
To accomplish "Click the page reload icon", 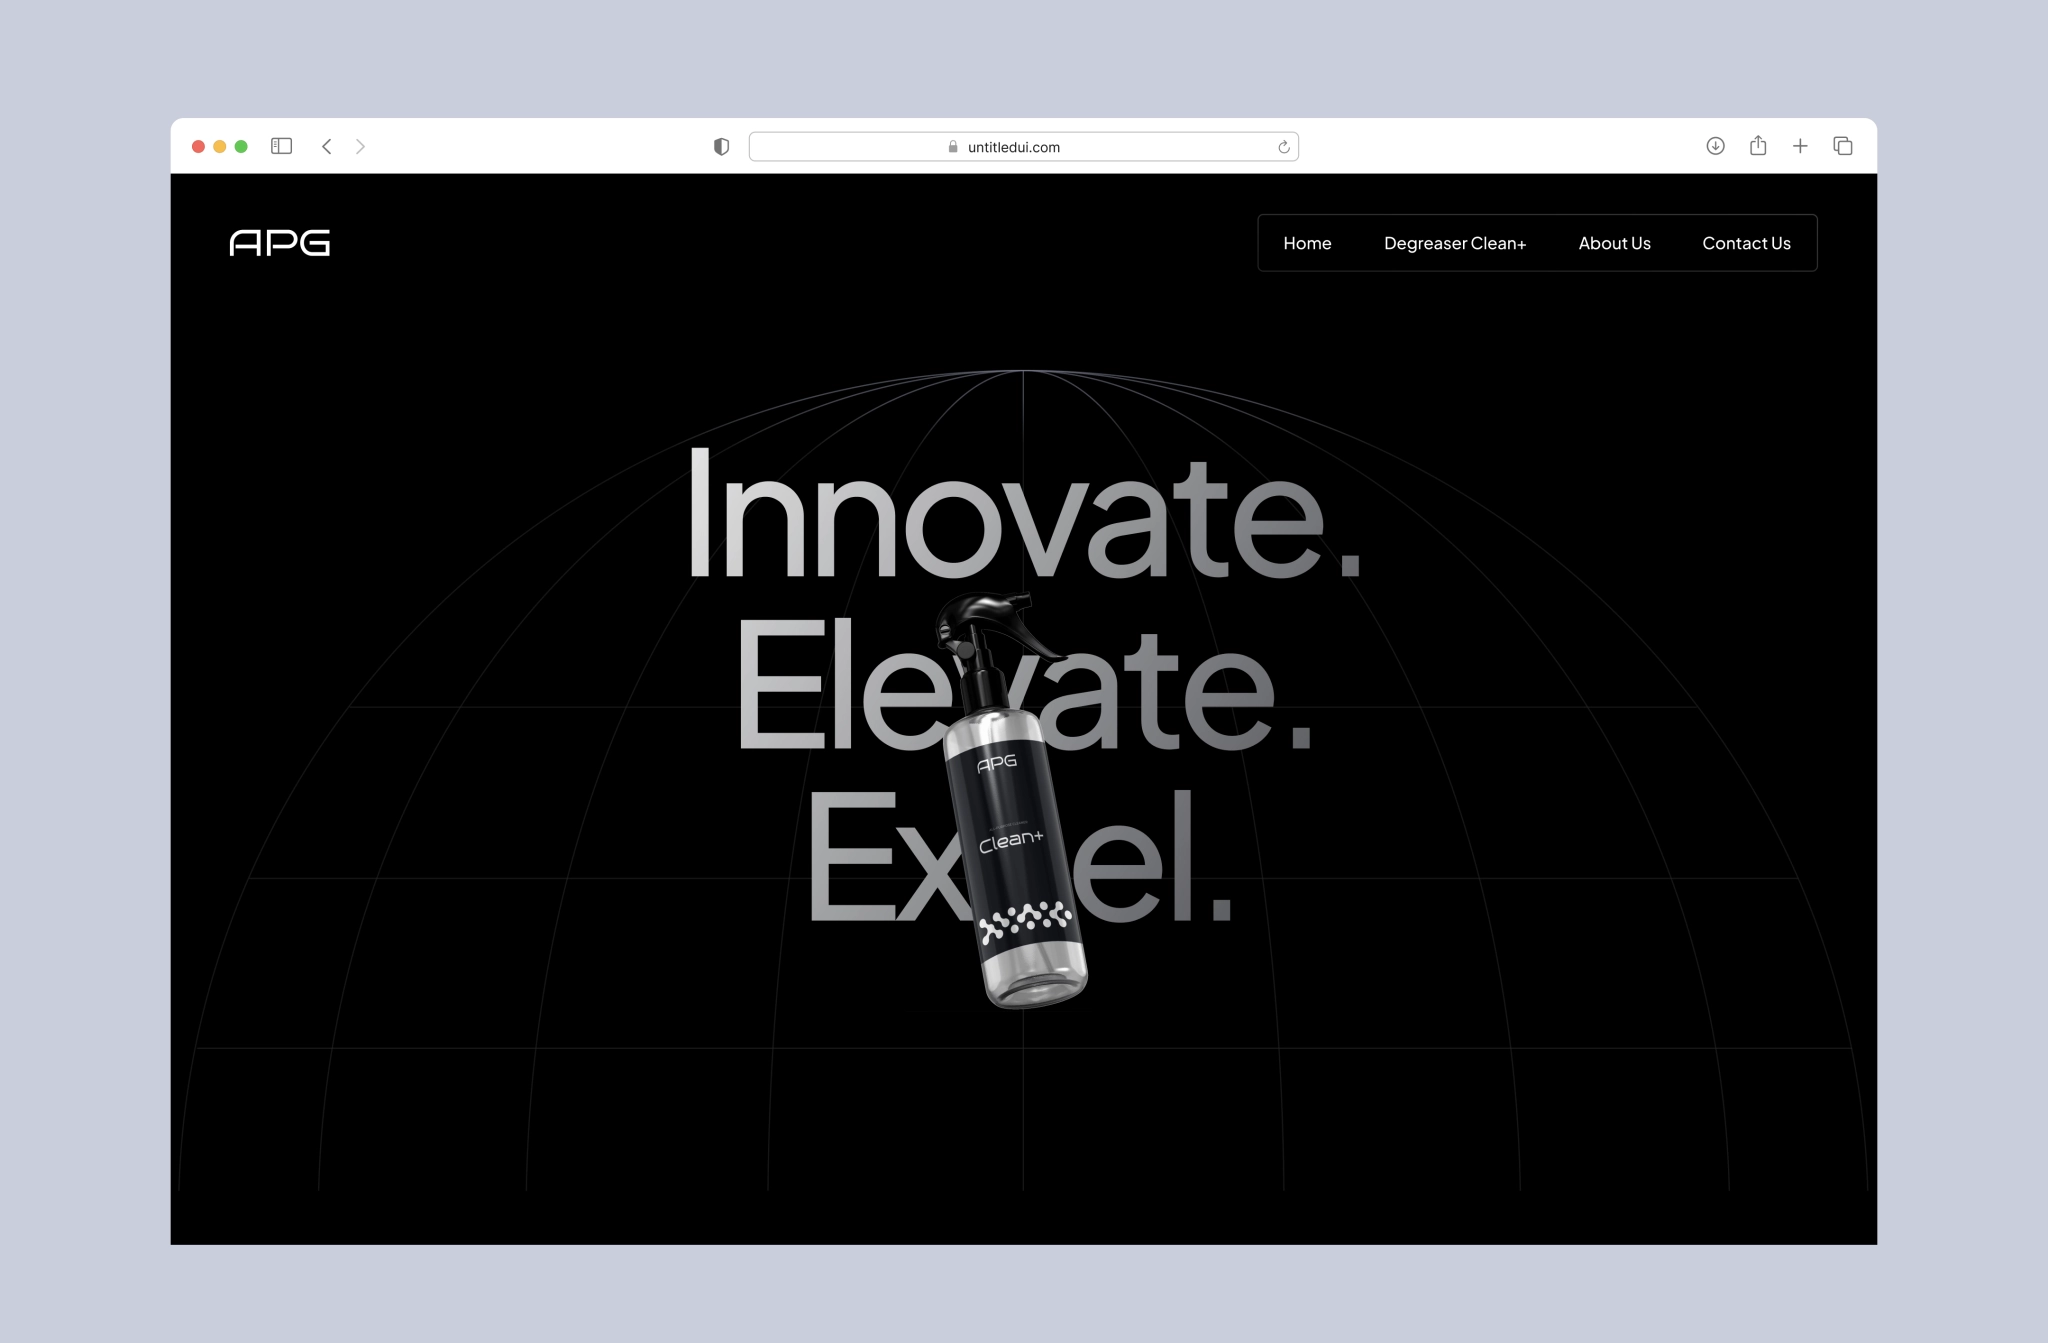I will tap(1283, 146).
